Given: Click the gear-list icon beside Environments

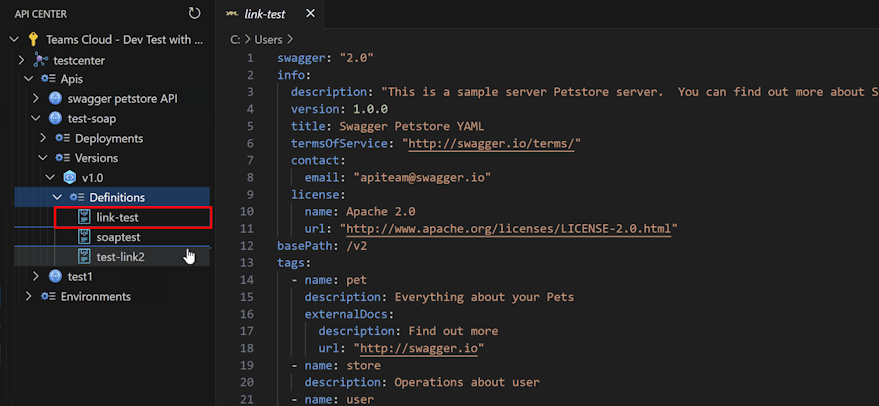Looking at the screenshot, I should tap(48, 296).
